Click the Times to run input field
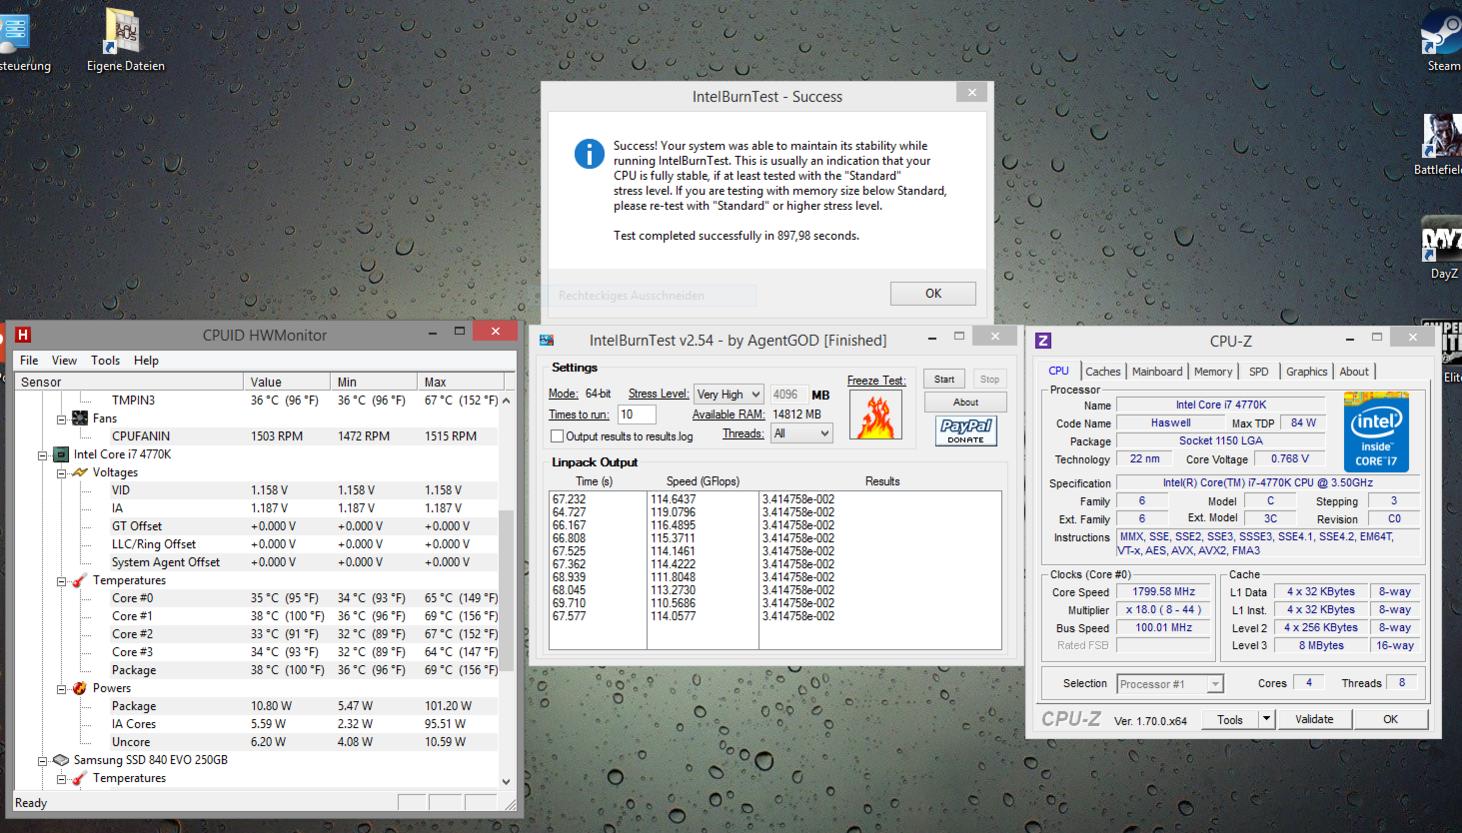Image resolution: width=1462 pixels, height=833 pixels. (x=636, y=414)
